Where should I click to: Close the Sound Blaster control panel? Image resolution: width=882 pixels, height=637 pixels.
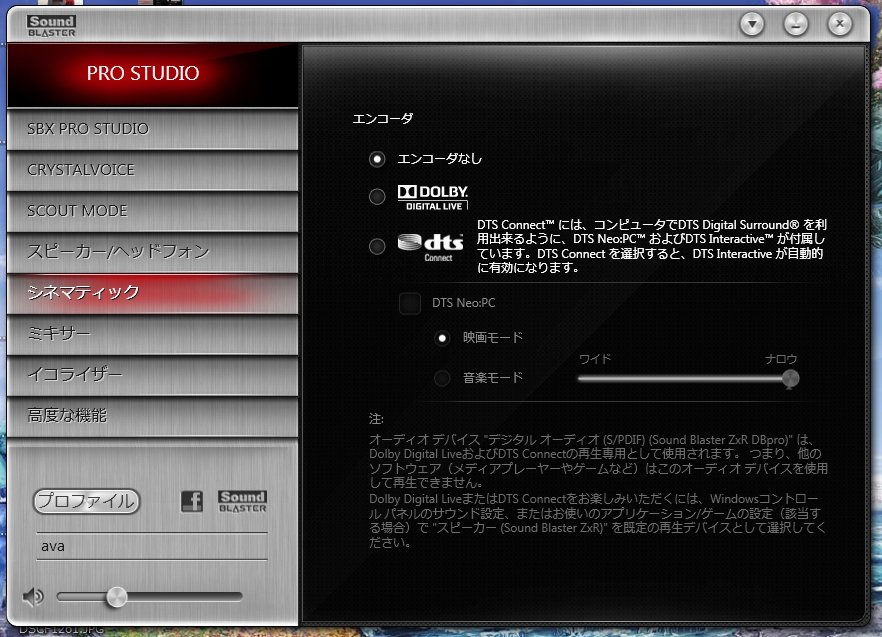pyautogui.click(x=840, y=24)
